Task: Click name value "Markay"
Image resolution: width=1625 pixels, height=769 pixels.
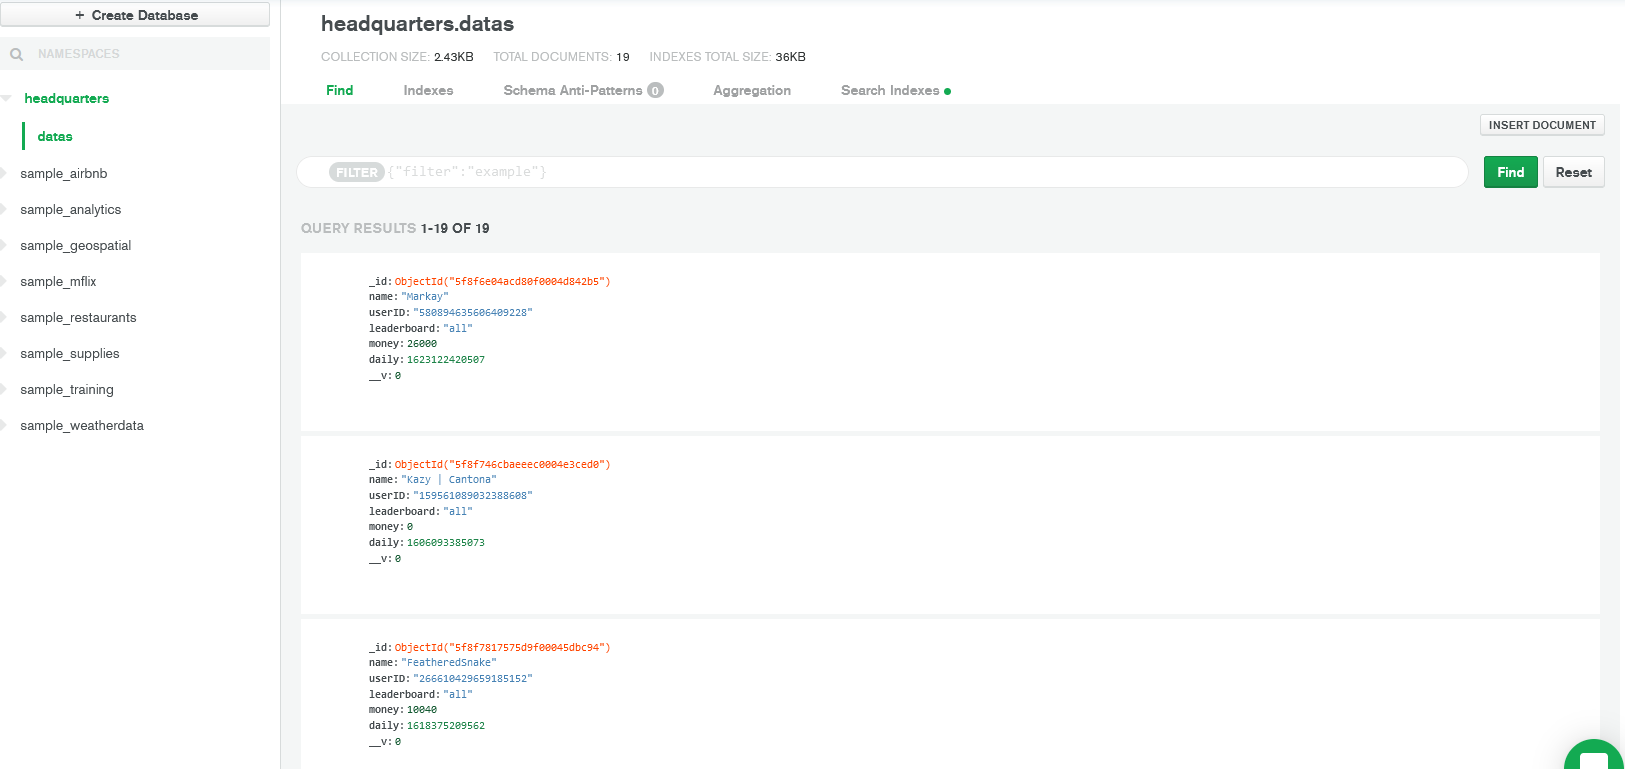Action: pos(426,297)
